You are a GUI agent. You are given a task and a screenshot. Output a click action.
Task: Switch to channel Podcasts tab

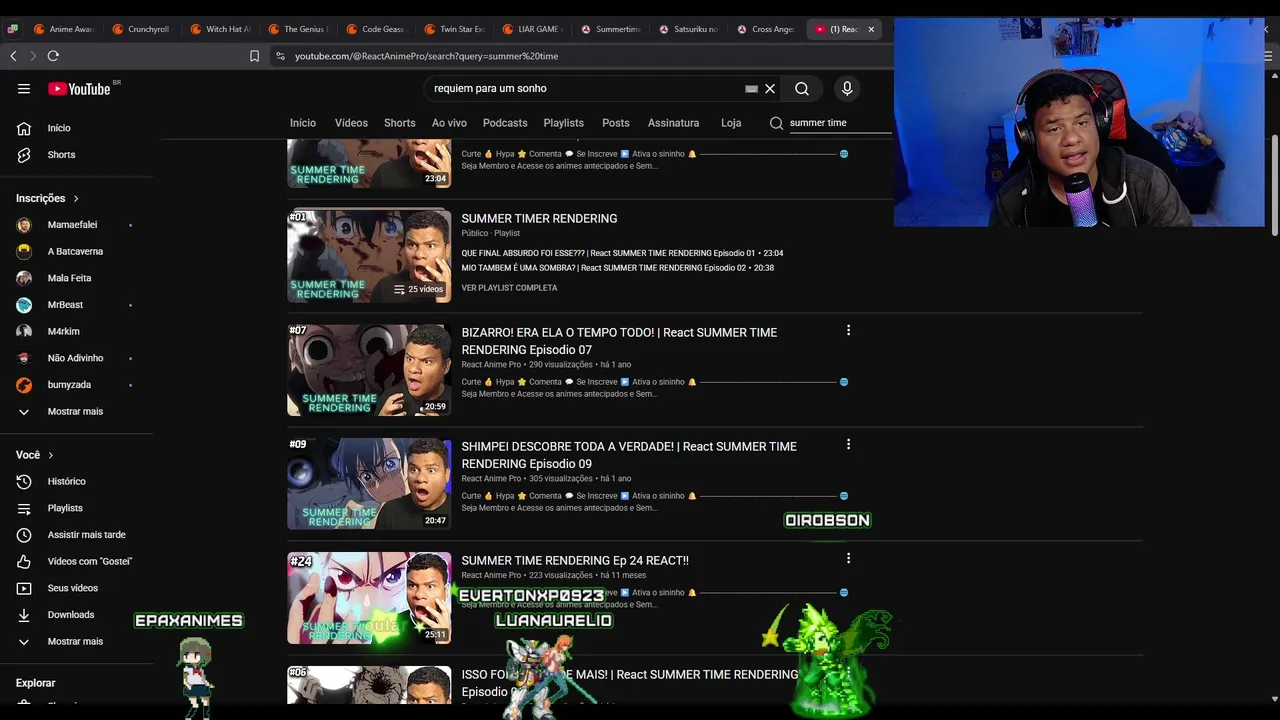pyautogui.click(x=505, y=123)
